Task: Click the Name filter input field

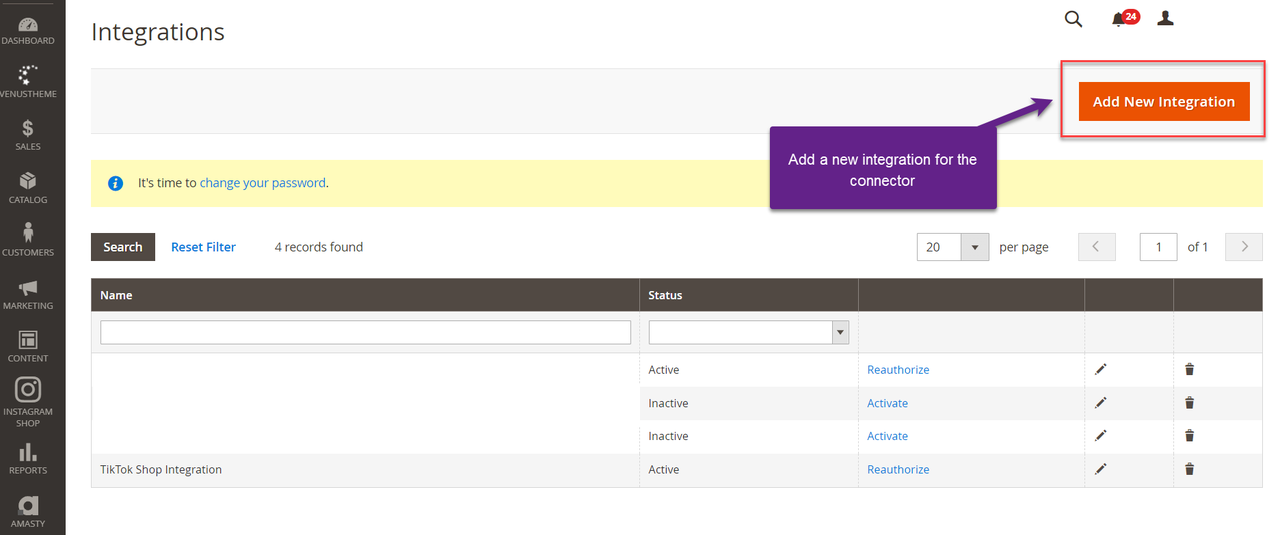Action: point(365,332)
